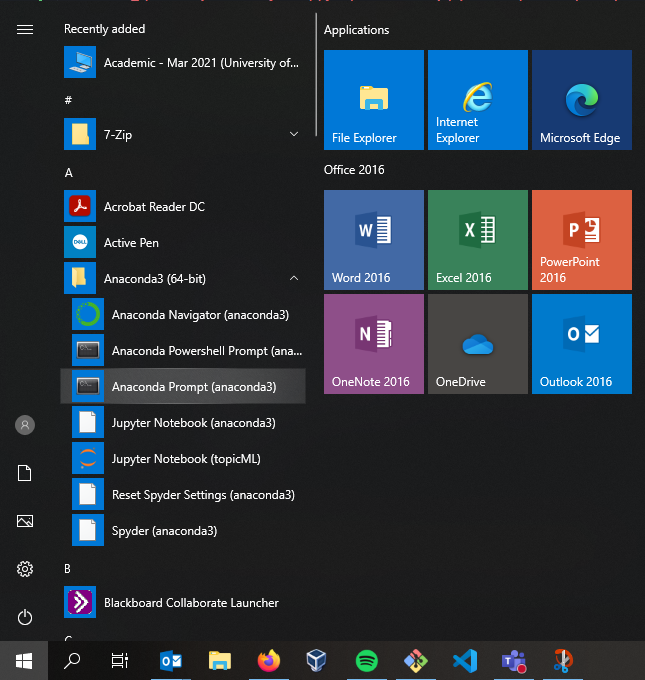The height and width of the screenshot is (680, 645).
Task: Open Spotify from the taskbar
Action: click(x=367, y=660)
